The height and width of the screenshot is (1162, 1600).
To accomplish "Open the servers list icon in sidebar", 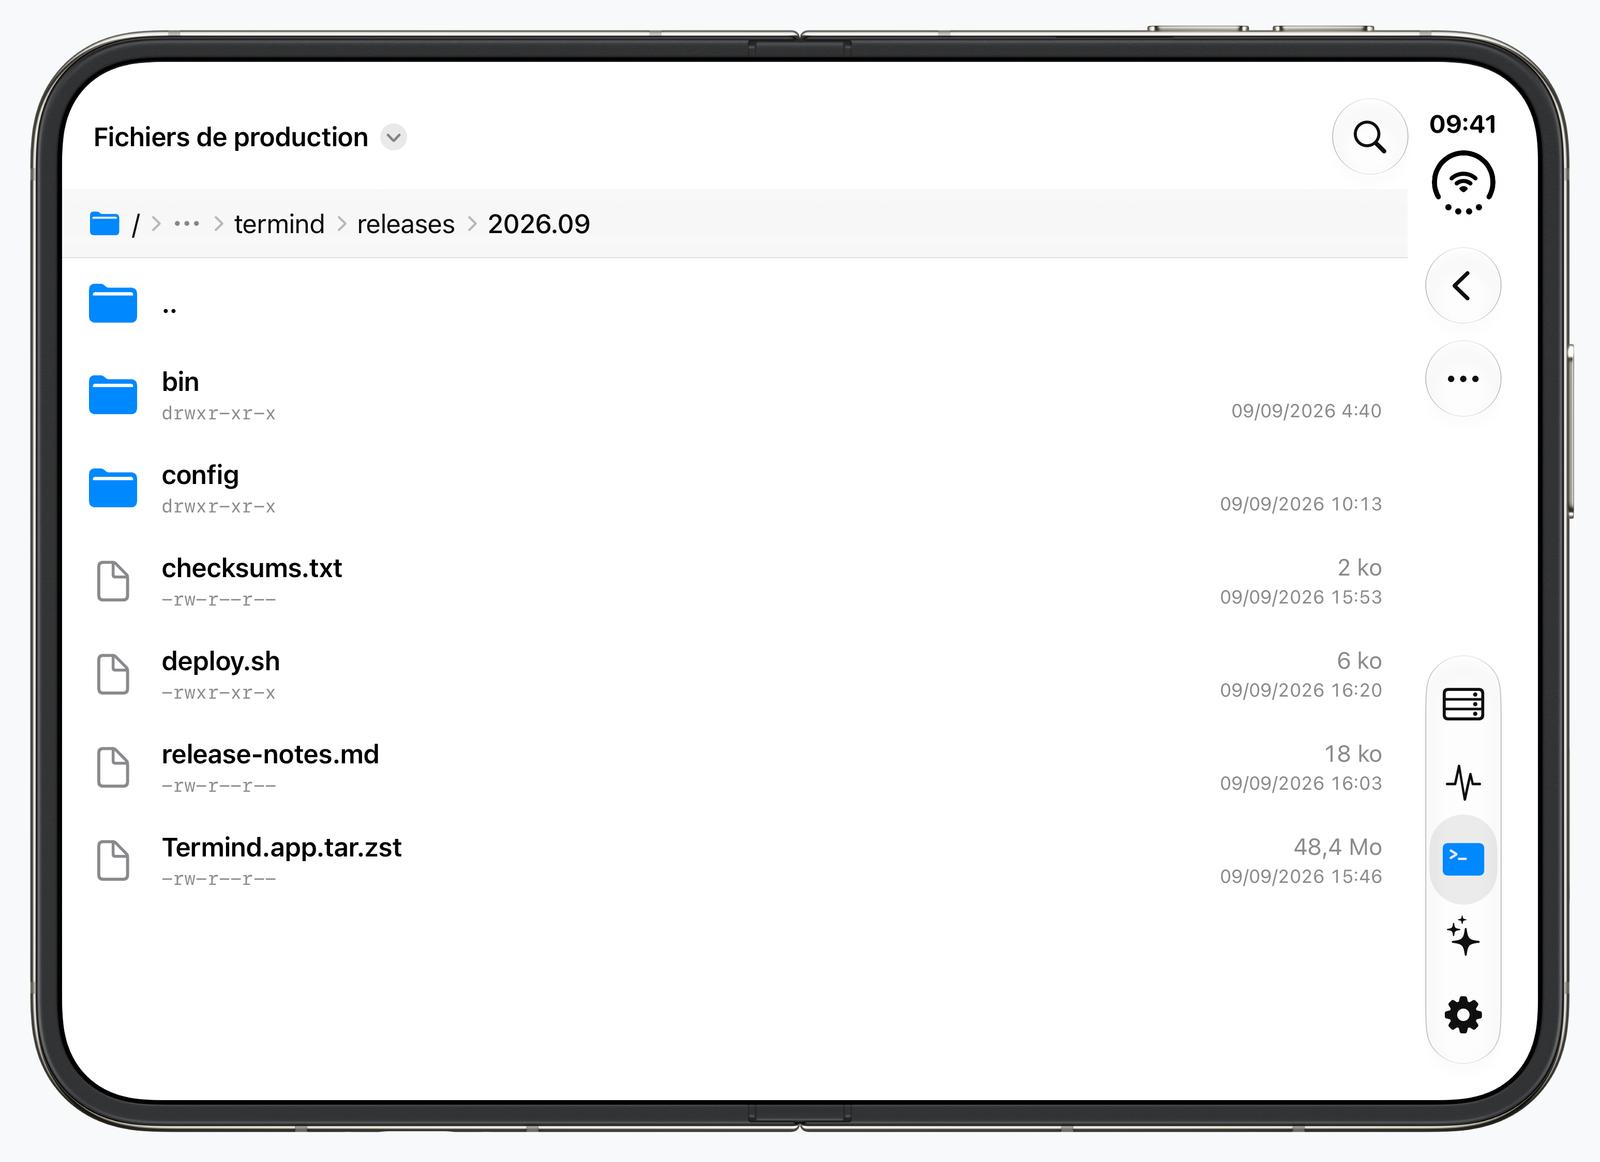I will 1463,704.
